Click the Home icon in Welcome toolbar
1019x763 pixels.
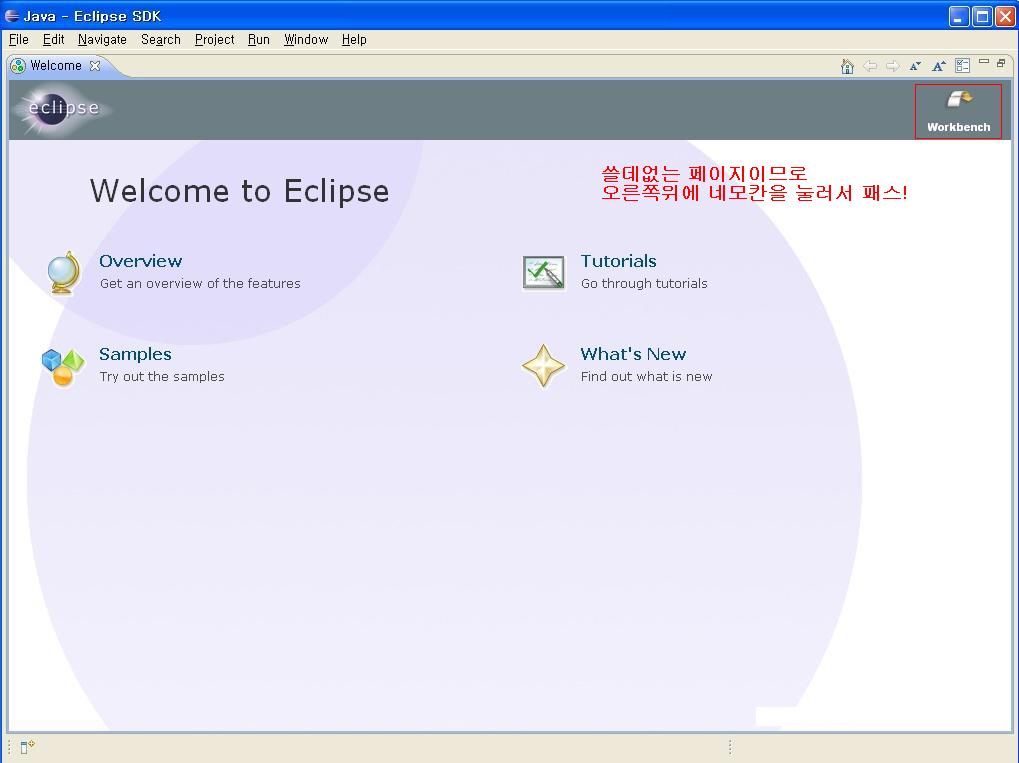tap(847, 66)
